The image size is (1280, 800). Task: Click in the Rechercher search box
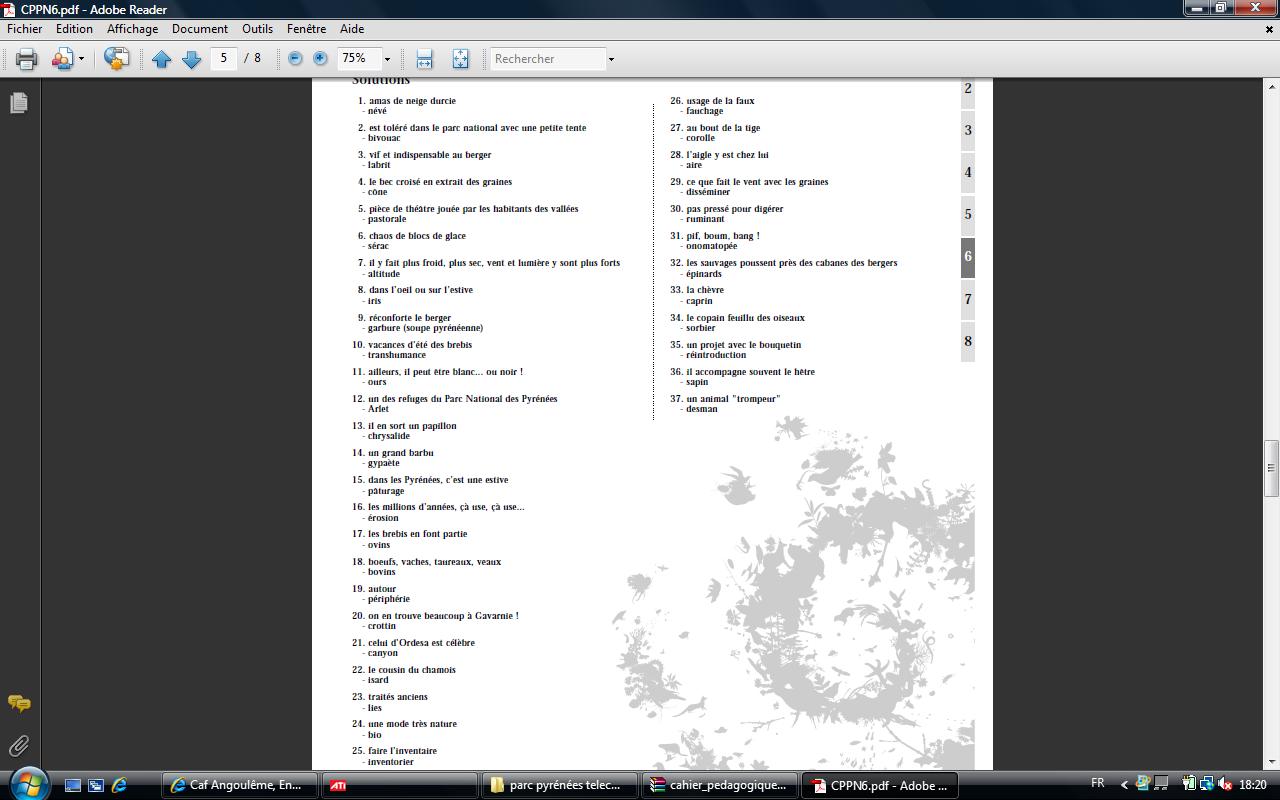(x=548, y=59)
